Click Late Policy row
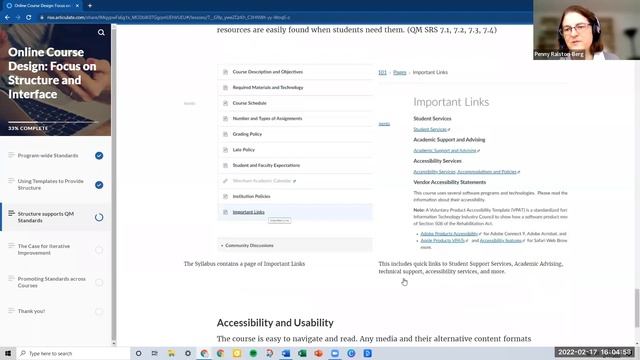The height and width of the screenshot is (360, 640). pyautogui.click(x=295, y=150)
